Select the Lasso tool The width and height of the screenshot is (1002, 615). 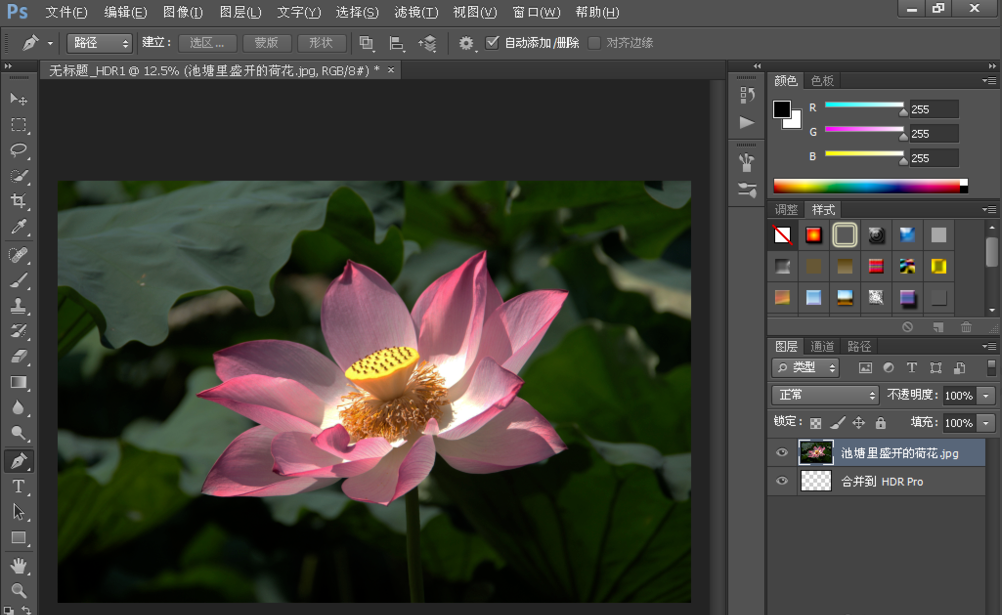click(x=19, y=150)
